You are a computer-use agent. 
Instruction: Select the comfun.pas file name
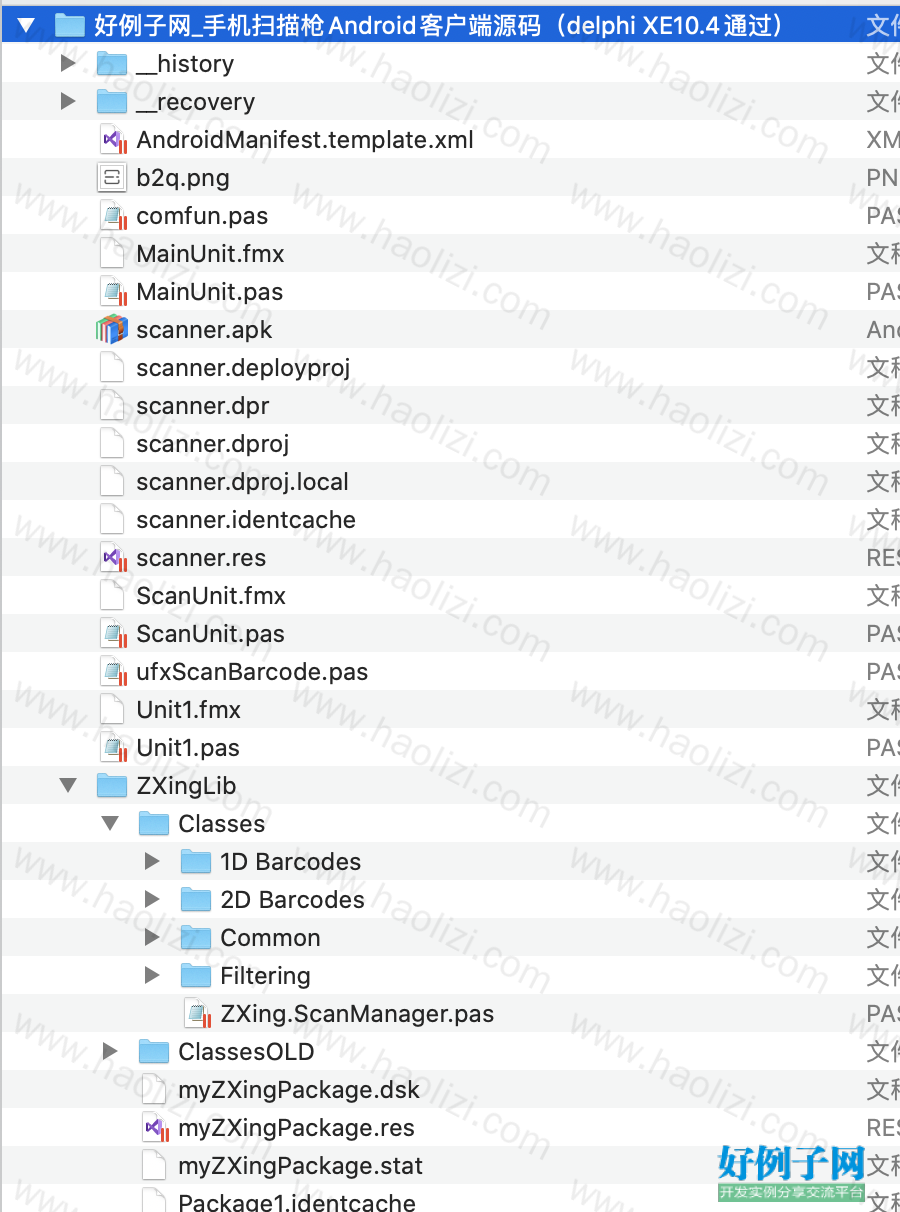tap(202, 216)
